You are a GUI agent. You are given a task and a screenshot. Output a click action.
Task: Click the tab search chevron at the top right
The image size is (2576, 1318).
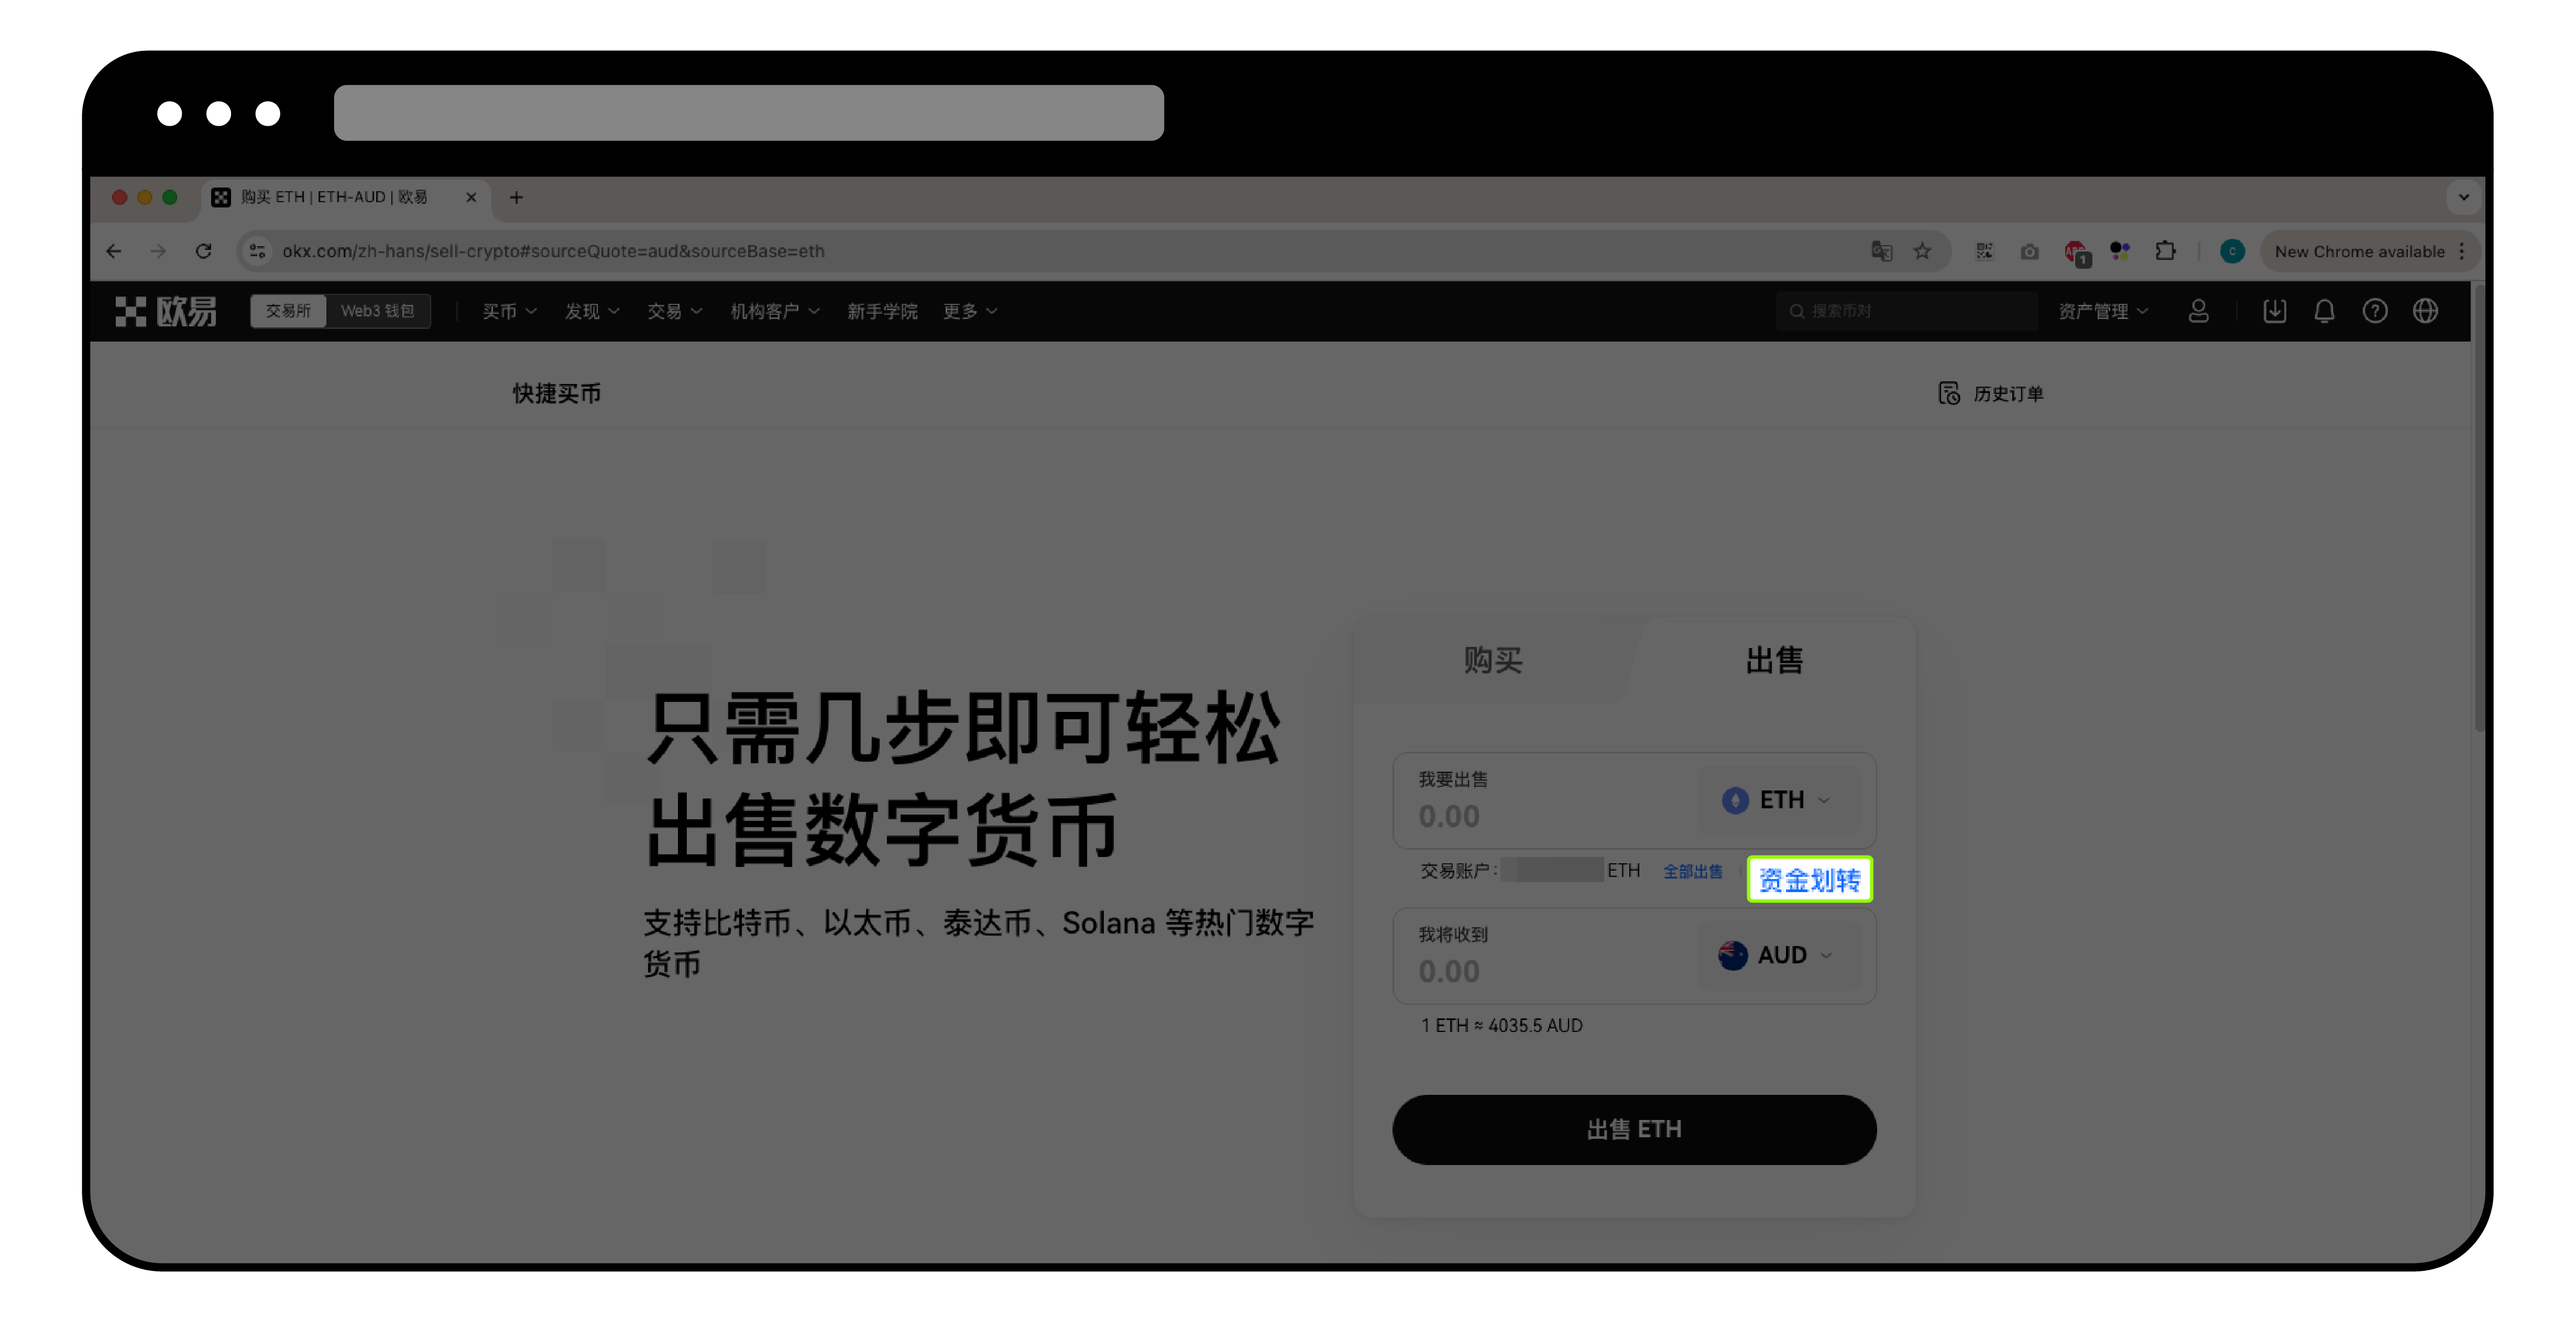pyautogui.click(x=2464, y=197)
